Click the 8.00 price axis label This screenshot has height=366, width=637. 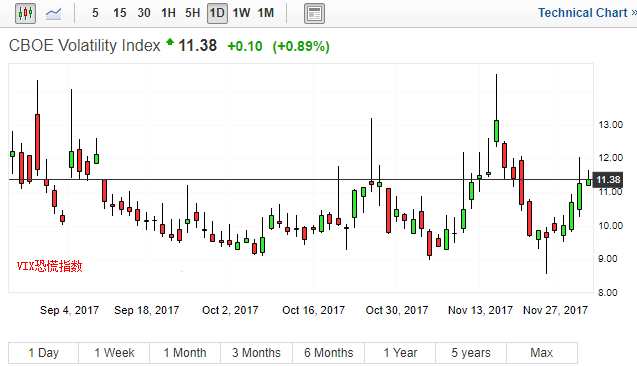point(608,292)
